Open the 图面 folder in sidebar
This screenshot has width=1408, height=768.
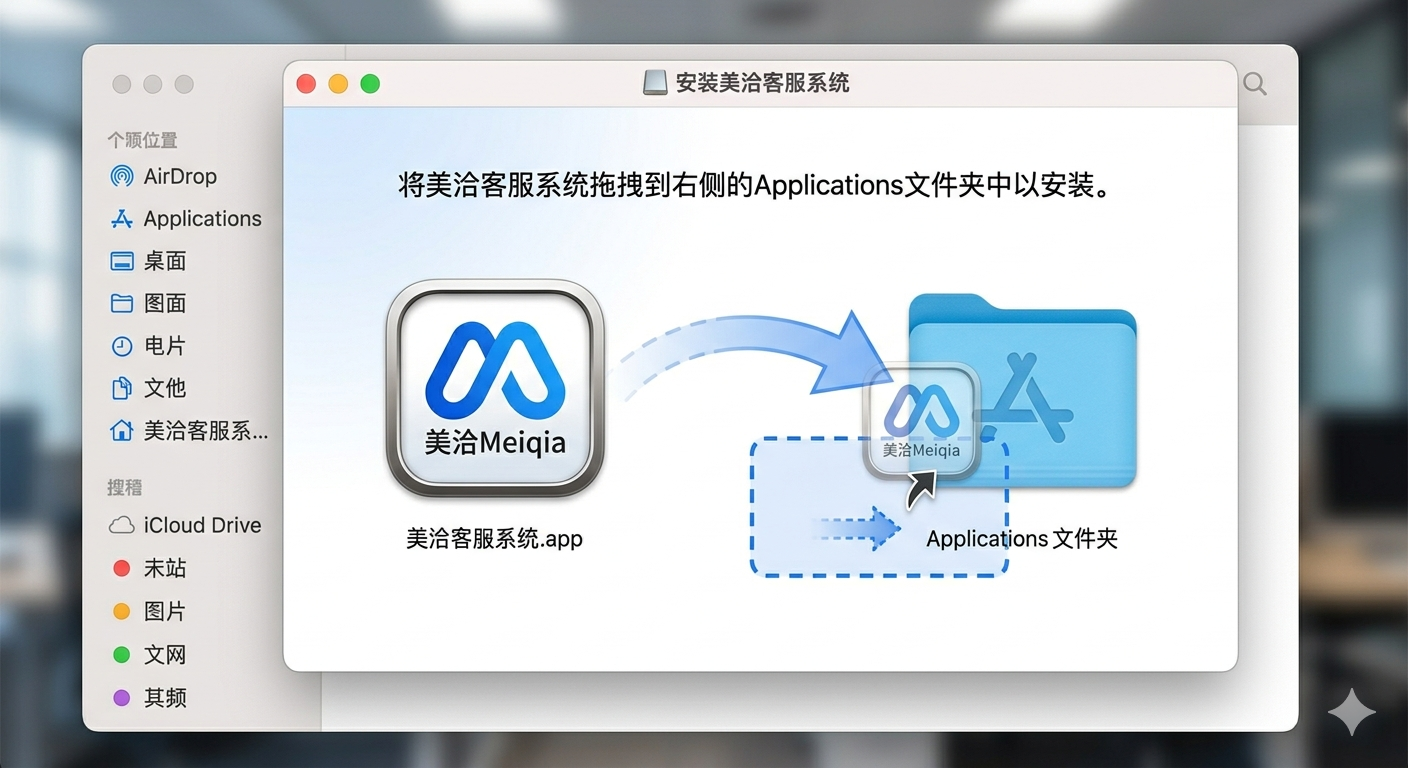[x=167, y=303]
